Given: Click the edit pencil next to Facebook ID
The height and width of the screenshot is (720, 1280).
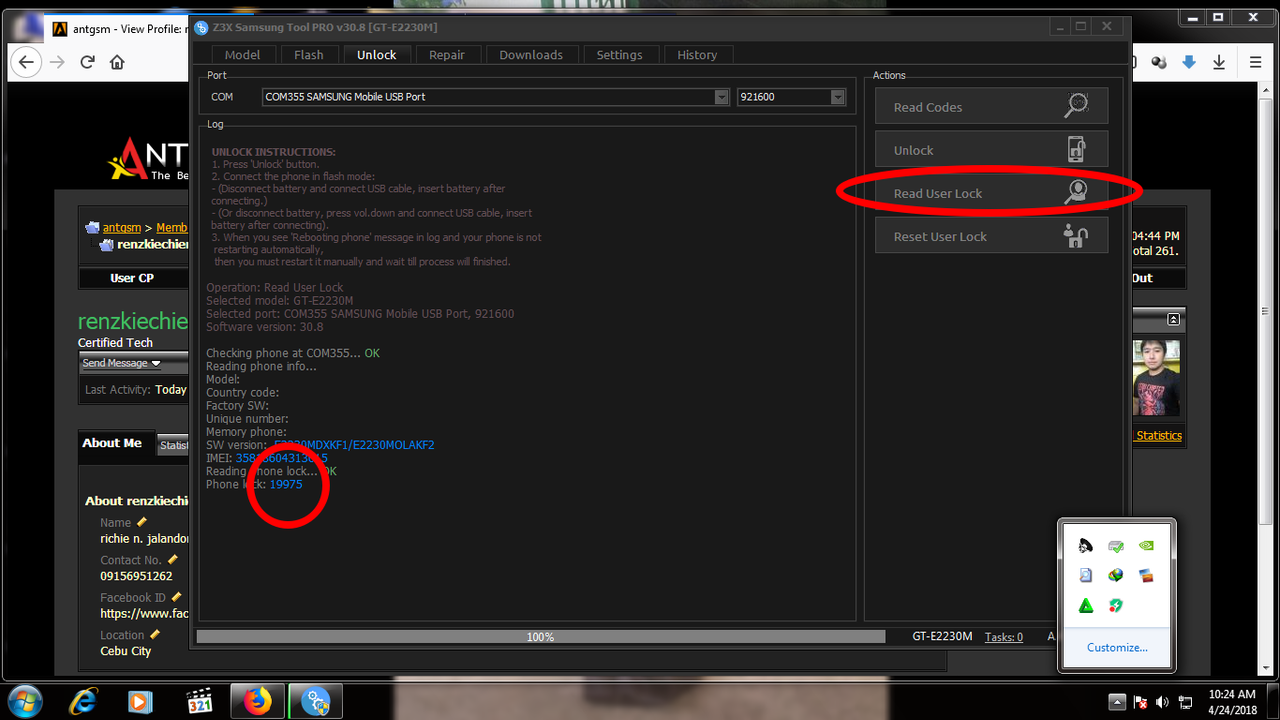Looking at the screenshot, I should pyautogui.click(x=177, y=597).
